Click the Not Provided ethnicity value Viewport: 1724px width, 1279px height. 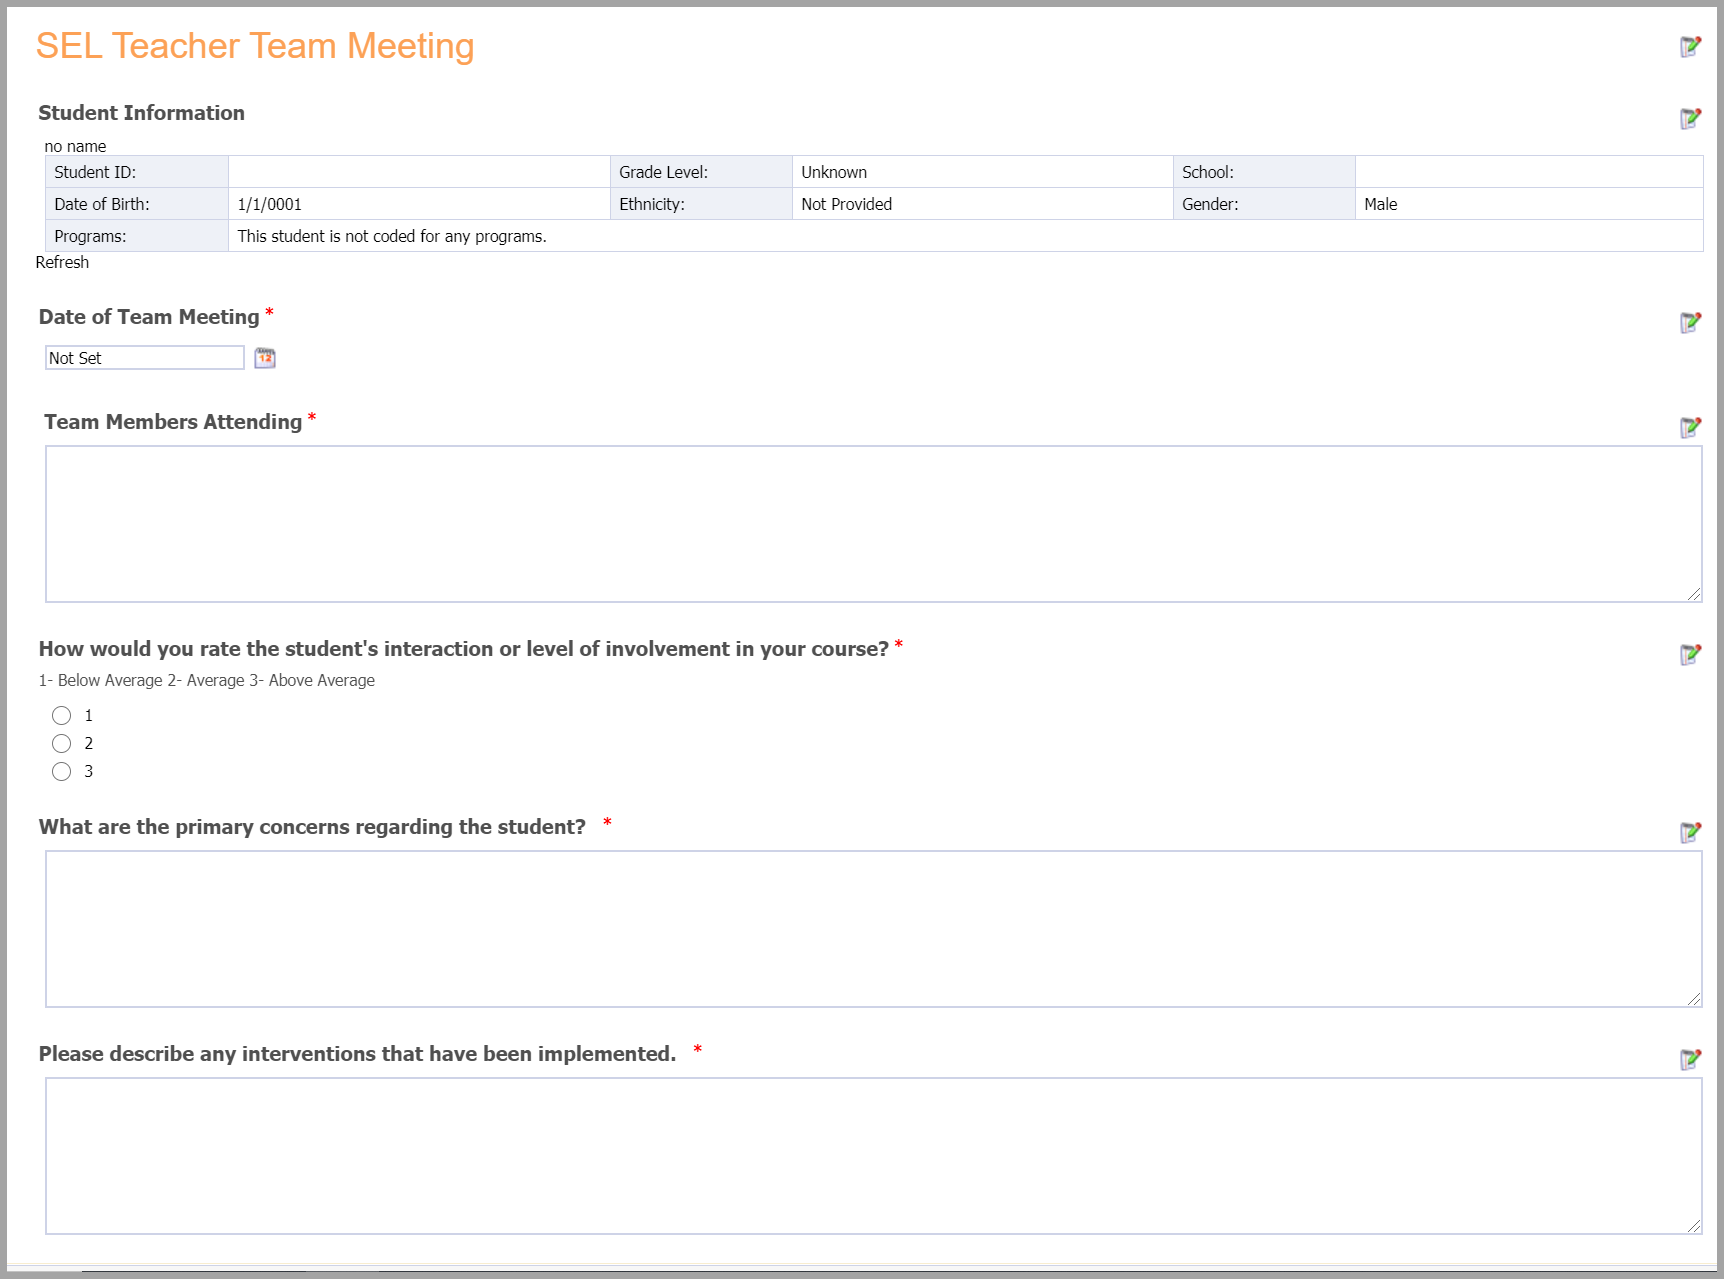click(846, 204)
